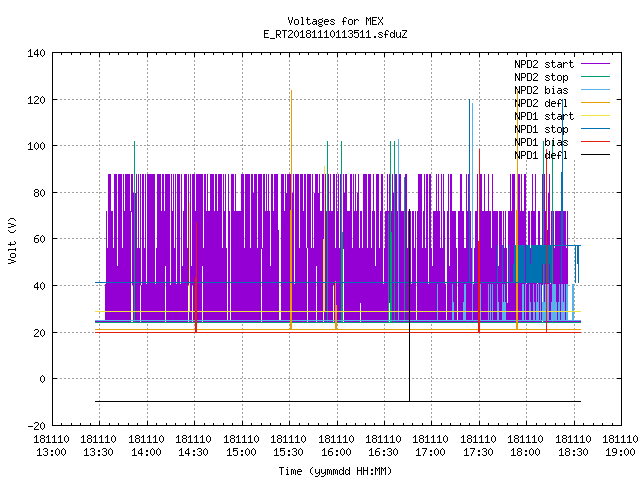Screen dimensions: 640x480
Task: Click the 'NPD1 defl' legend label
Action: [x=541, y=156]
